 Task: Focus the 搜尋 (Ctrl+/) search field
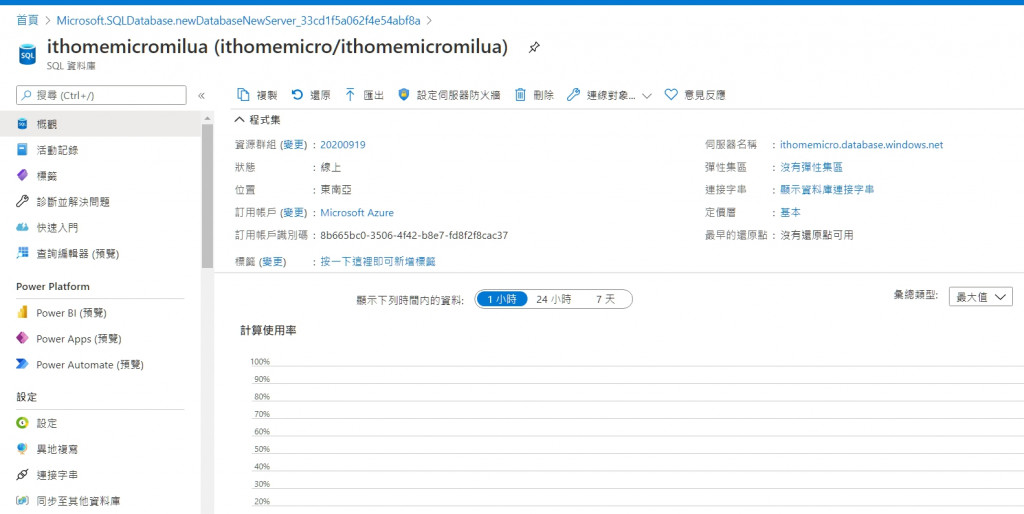tap(101, 95)
